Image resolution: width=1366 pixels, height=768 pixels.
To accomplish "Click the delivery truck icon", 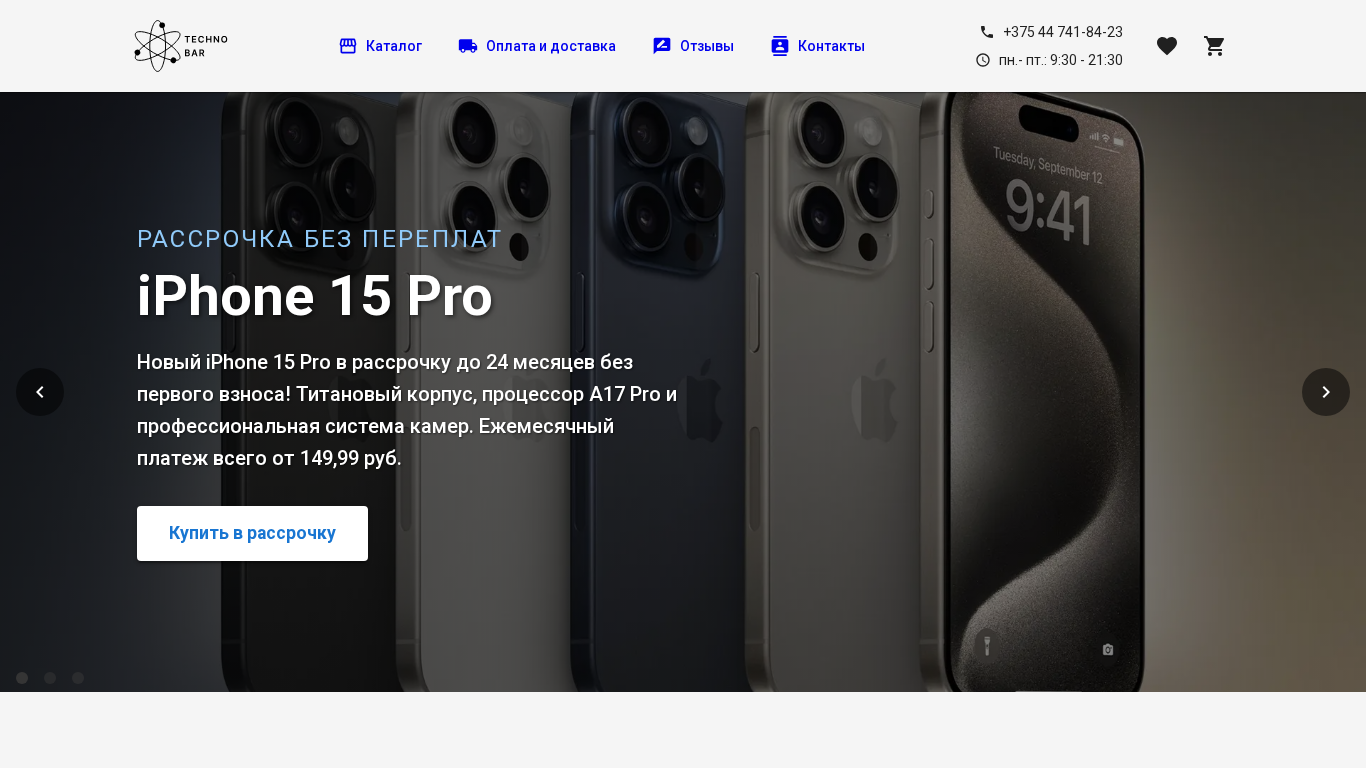I will pos(468,46).
